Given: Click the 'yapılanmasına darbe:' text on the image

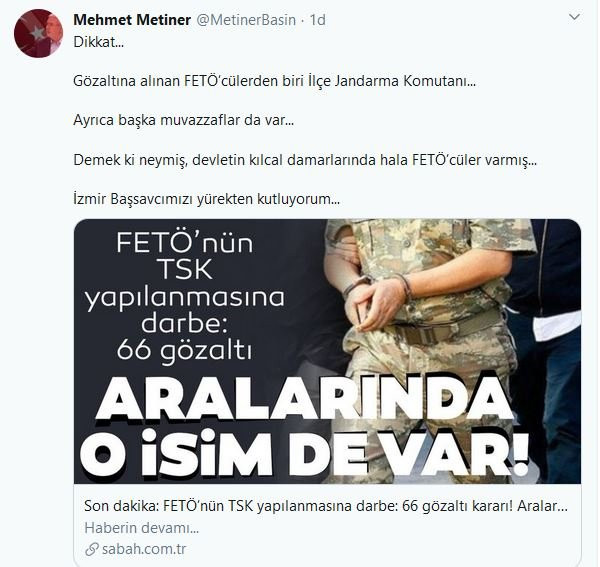Looking at the screenshot, I should pyautogui.click(x=184, y=311).
